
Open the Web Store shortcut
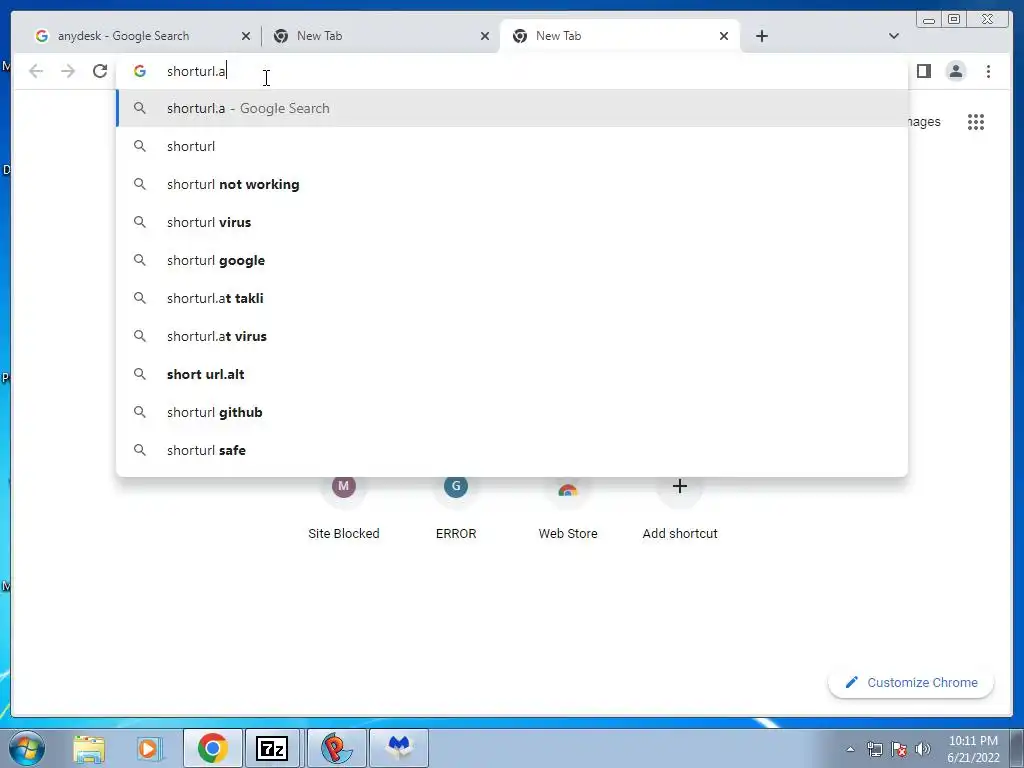tap(568, 508)
